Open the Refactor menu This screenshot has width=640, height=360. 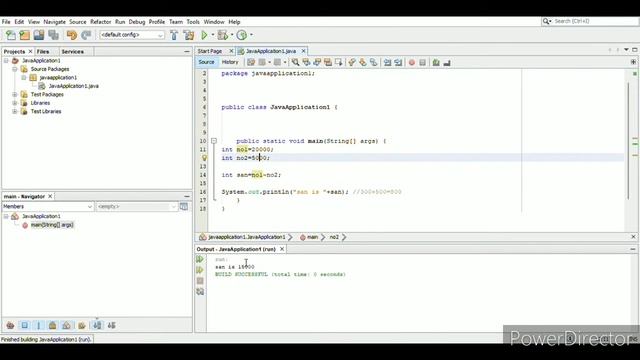coord(100,22)
